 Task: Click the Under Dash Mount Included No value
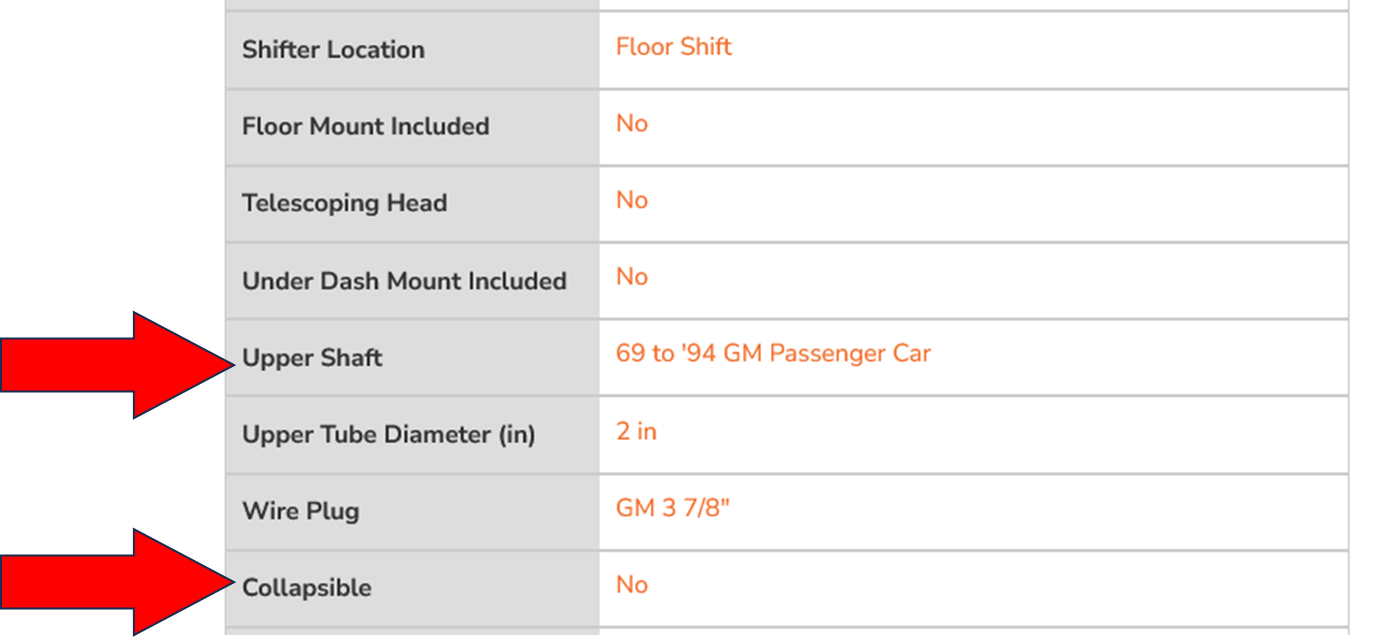(632, 277)
